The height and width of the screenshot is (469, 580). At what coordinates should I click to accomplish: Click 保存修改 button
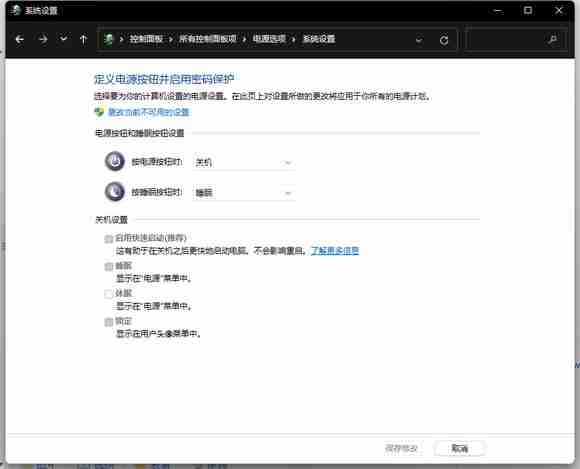pyautogui.click(x=401, y=448)
